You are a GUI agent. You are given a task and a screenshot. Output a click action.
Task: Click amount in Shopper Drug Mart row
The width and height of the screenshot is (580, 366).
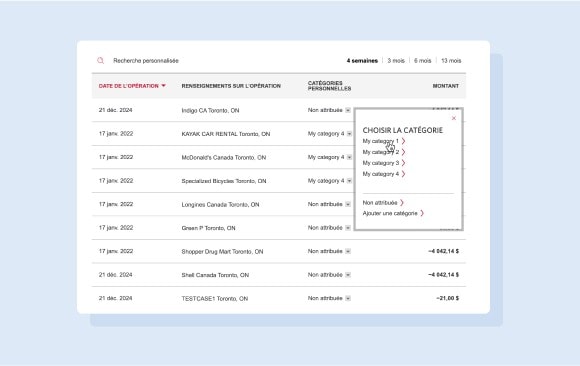click(443, 251)
